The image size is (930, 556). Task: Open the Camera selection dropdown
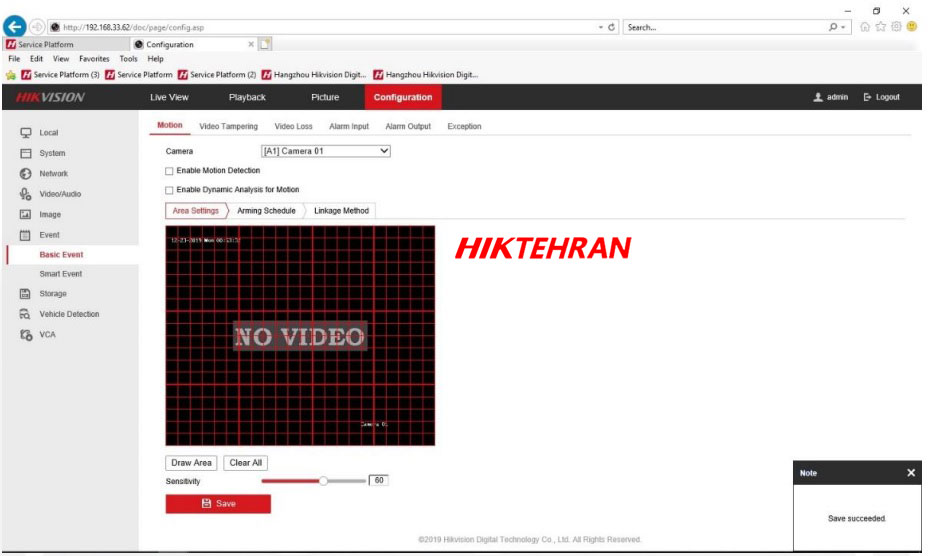tap(326, 151)
